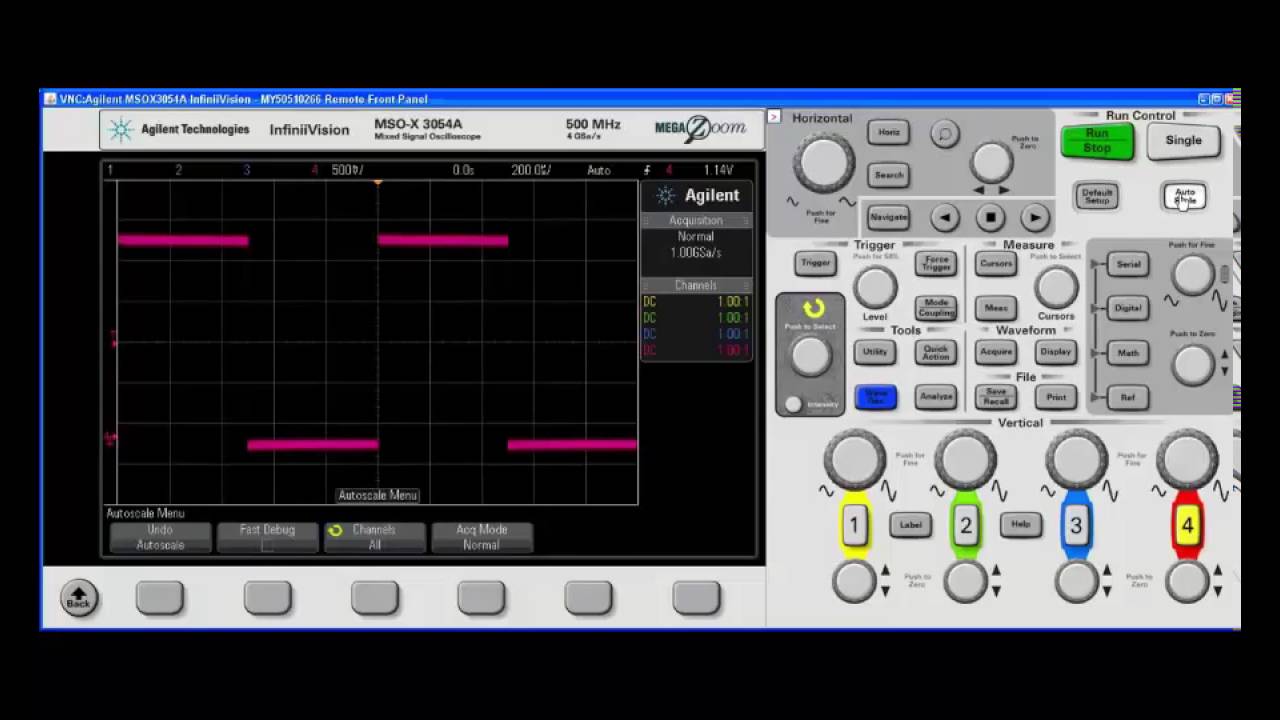Screen dimensions: 1280x720
Task: Click the serial/digital multiplexed scale knob
Action: pos(1192,276)
